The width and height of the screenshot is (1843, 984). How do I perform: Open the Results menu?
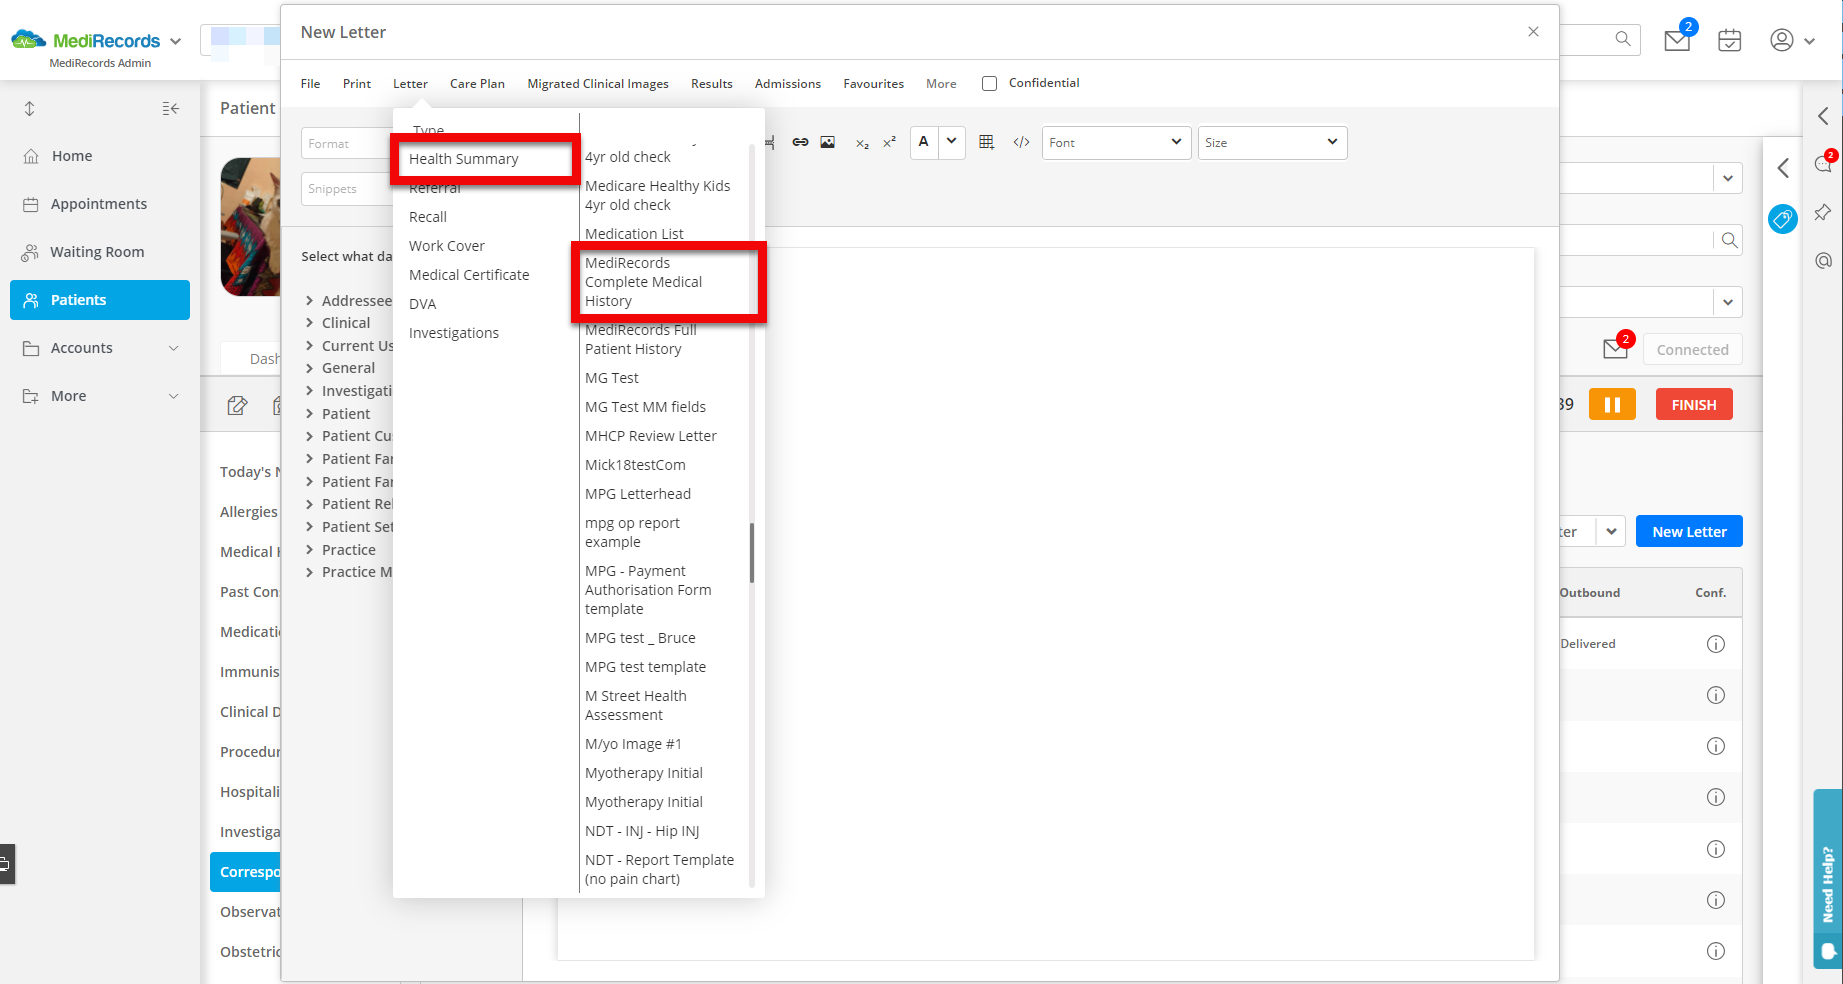pos(712,84)
